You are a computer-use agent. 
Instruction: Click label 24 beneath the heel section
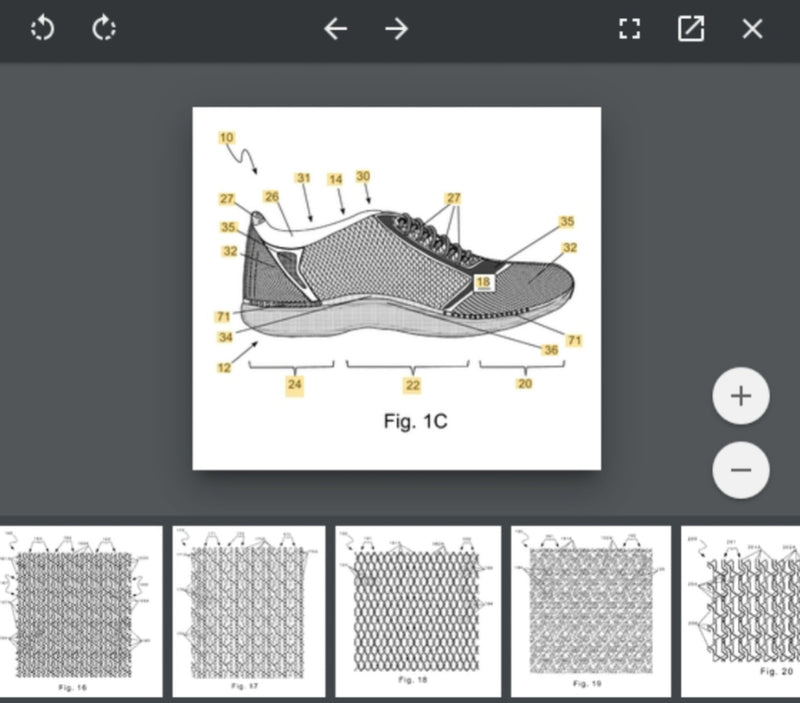(293, 383)
